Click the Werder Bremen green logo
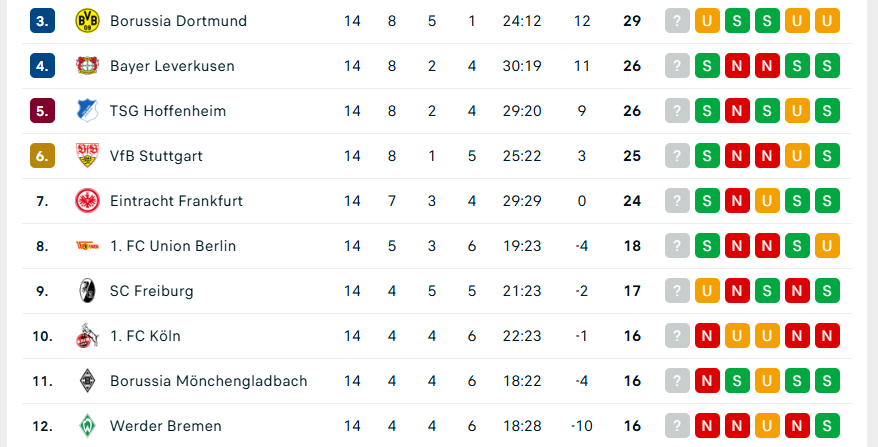Screen dimensions: 878x447 point(88,426)
